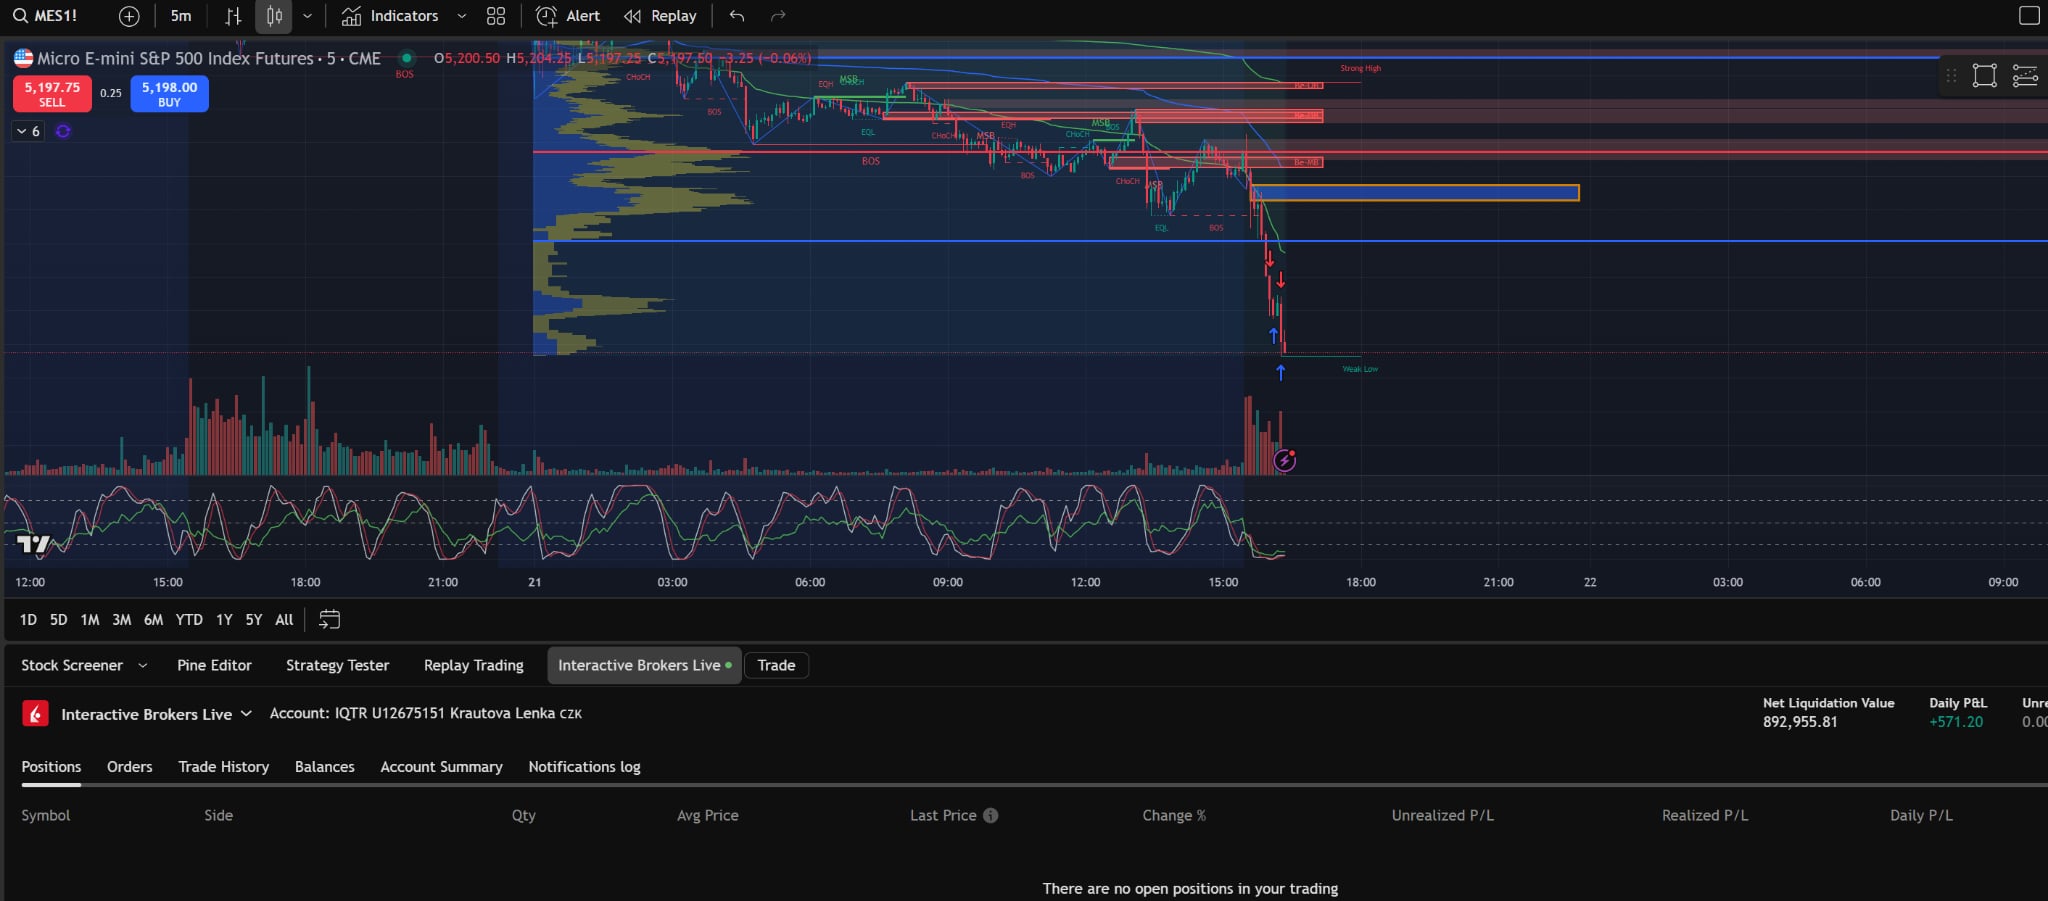
Task: Open the chart type dropdown arrow
Action: (x=307, y=16)
